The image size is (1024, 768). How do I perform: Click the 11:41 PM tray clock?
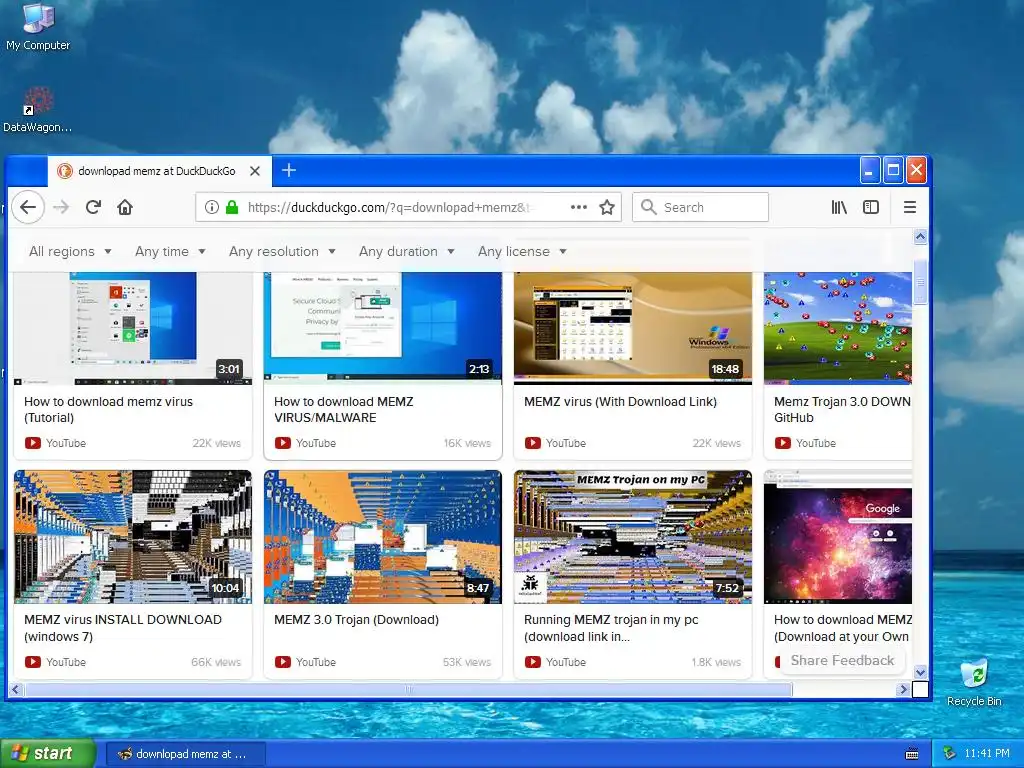[987, 754]
